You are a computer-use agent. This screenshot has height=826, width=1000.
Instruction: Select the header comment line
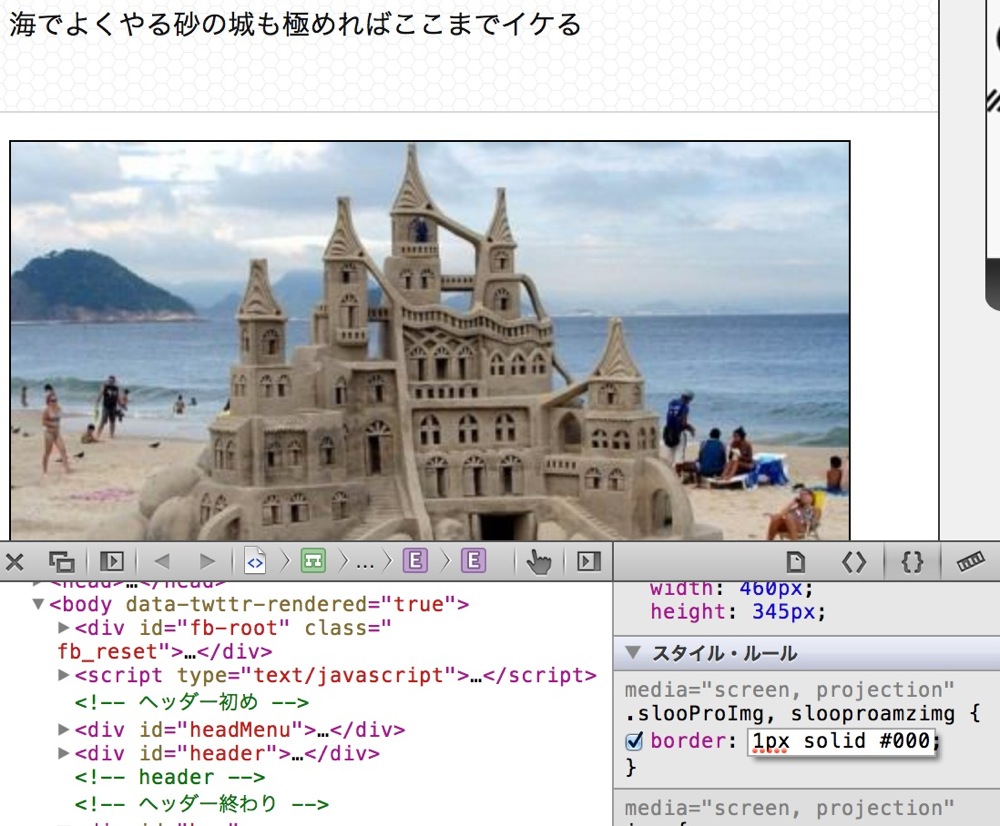[170, 778]
